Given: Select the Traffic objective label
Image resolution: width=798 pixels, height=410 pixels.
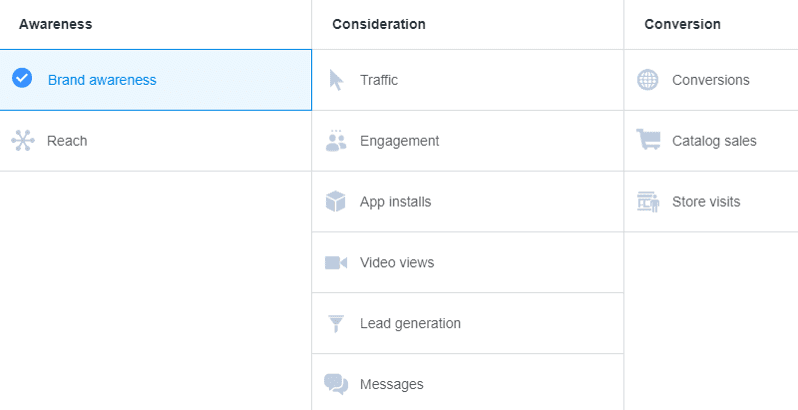Looking at the screenshot, I should (x=379, y=80).
